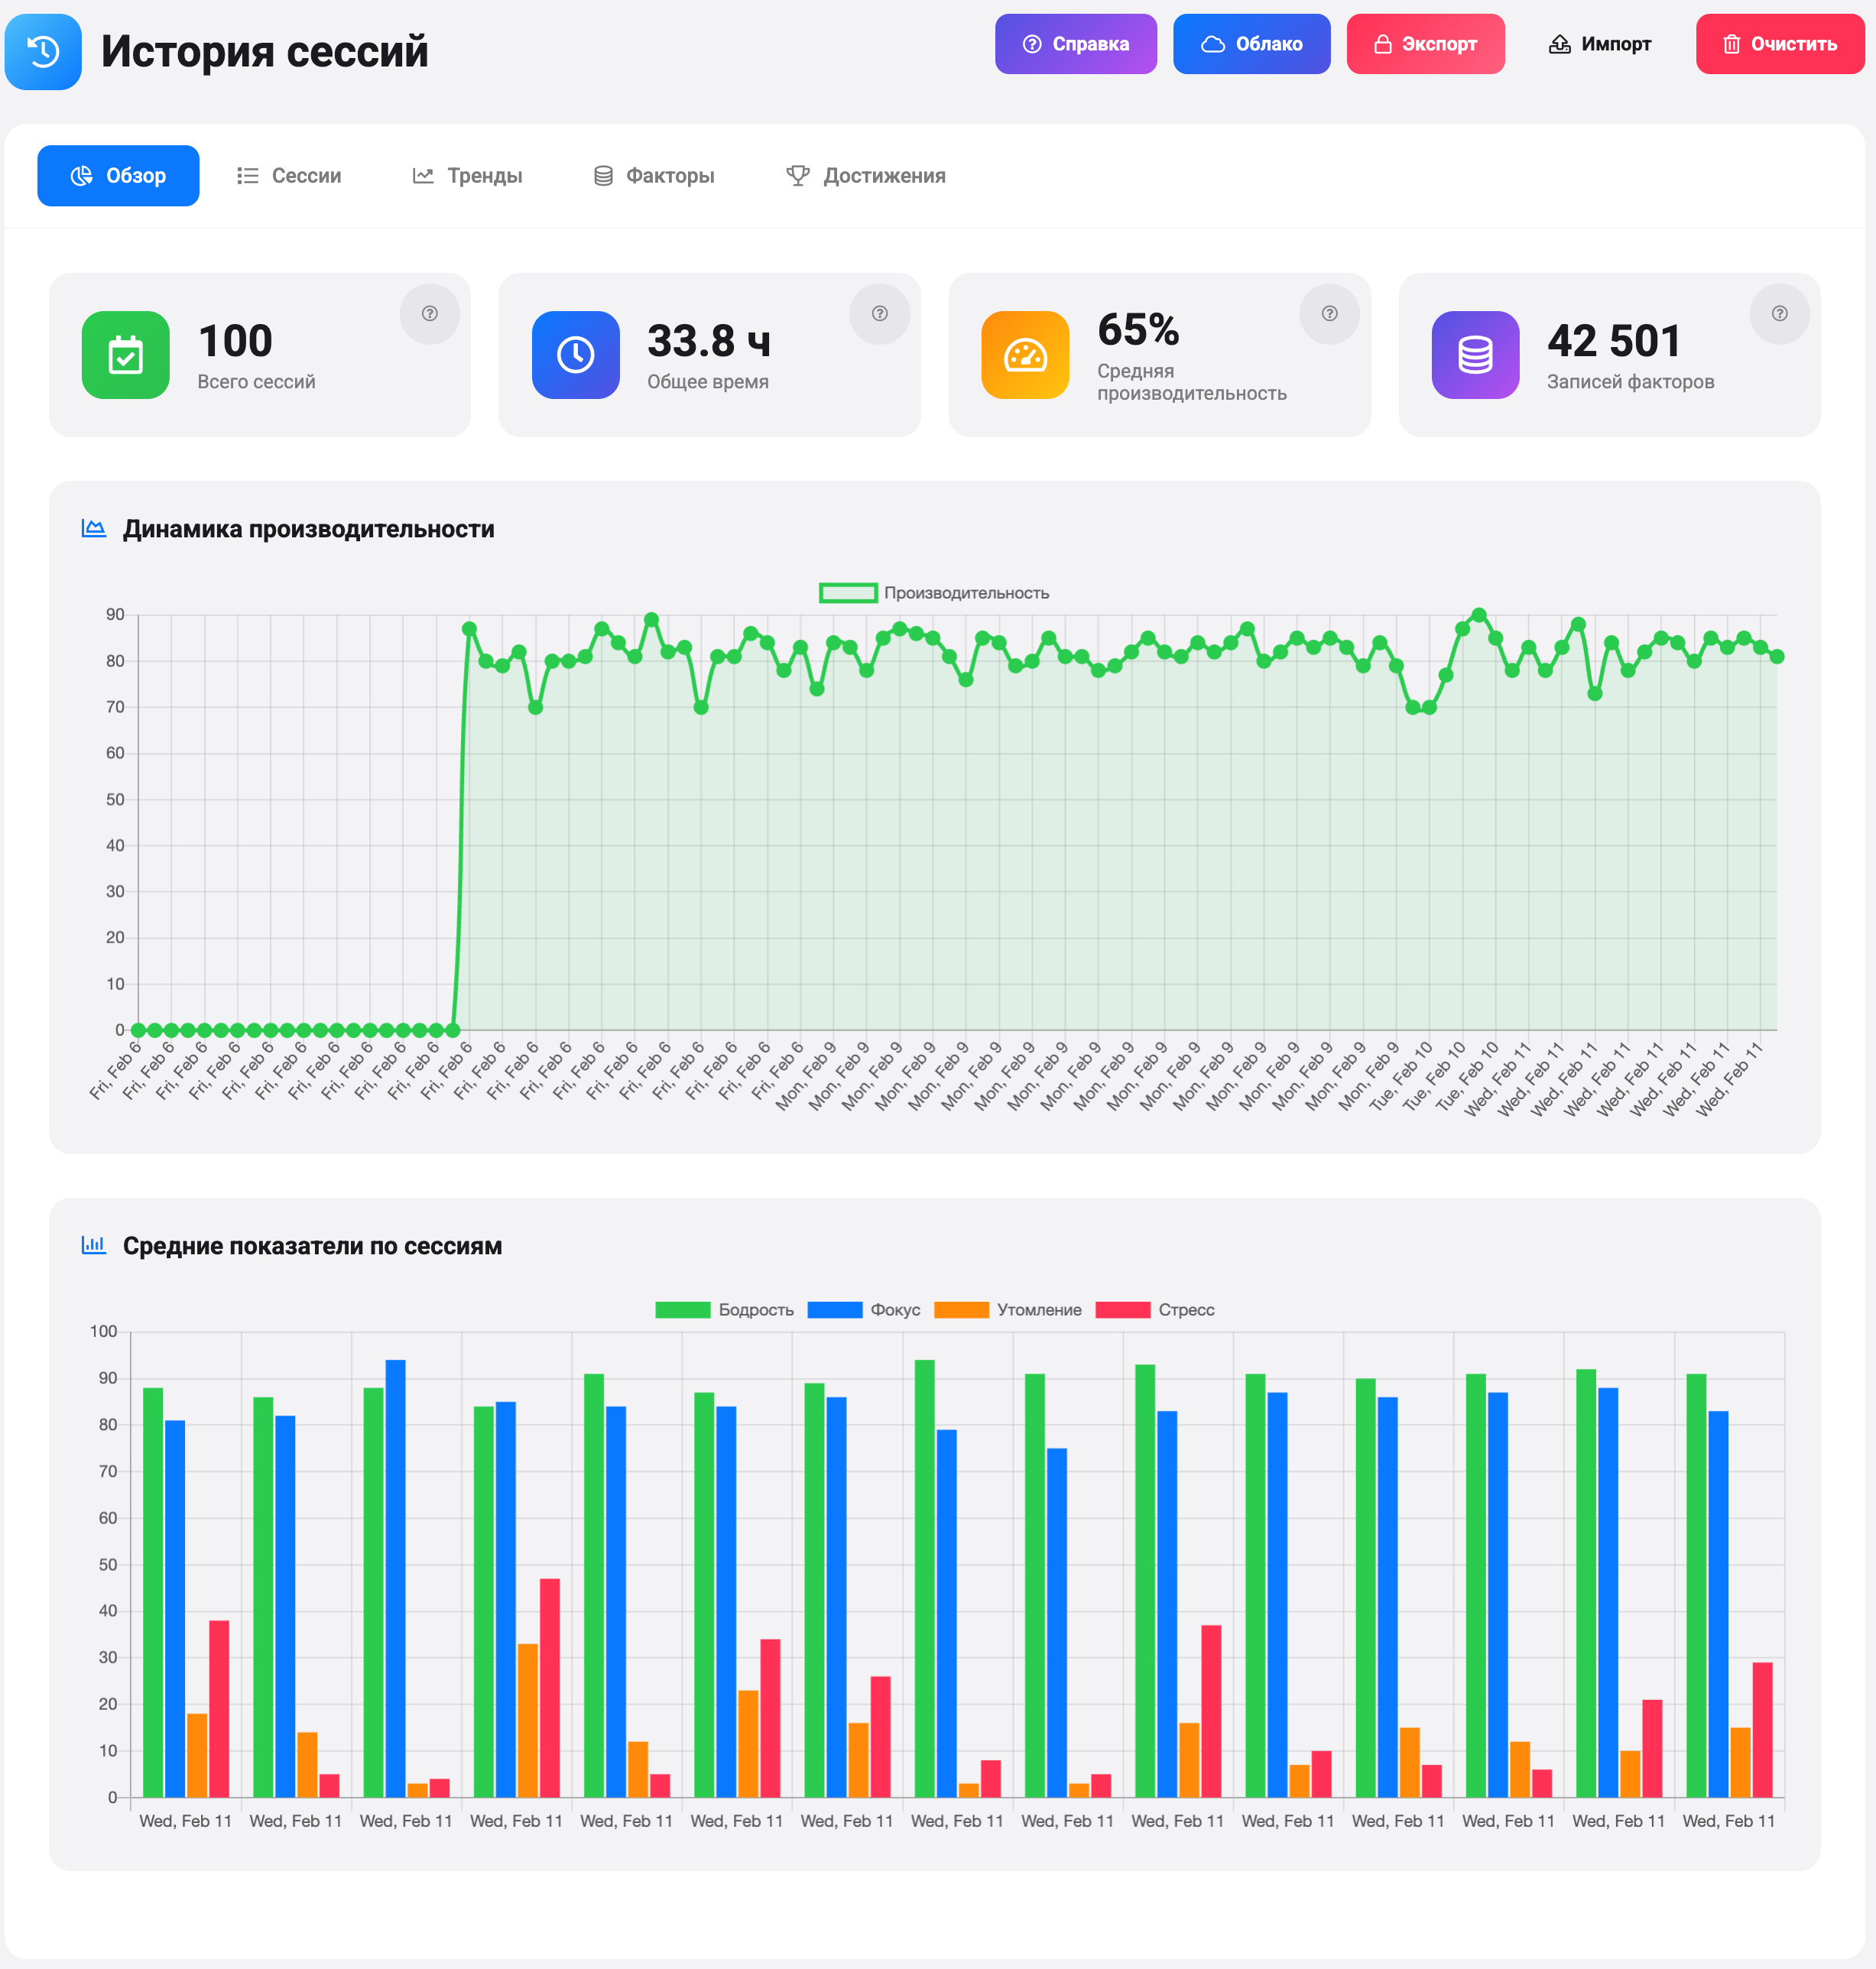This screenshot has width=1876, height=1969.
Task: Switch to the Сессии tab
Action: pyautogui.click(x=289, y=176)
